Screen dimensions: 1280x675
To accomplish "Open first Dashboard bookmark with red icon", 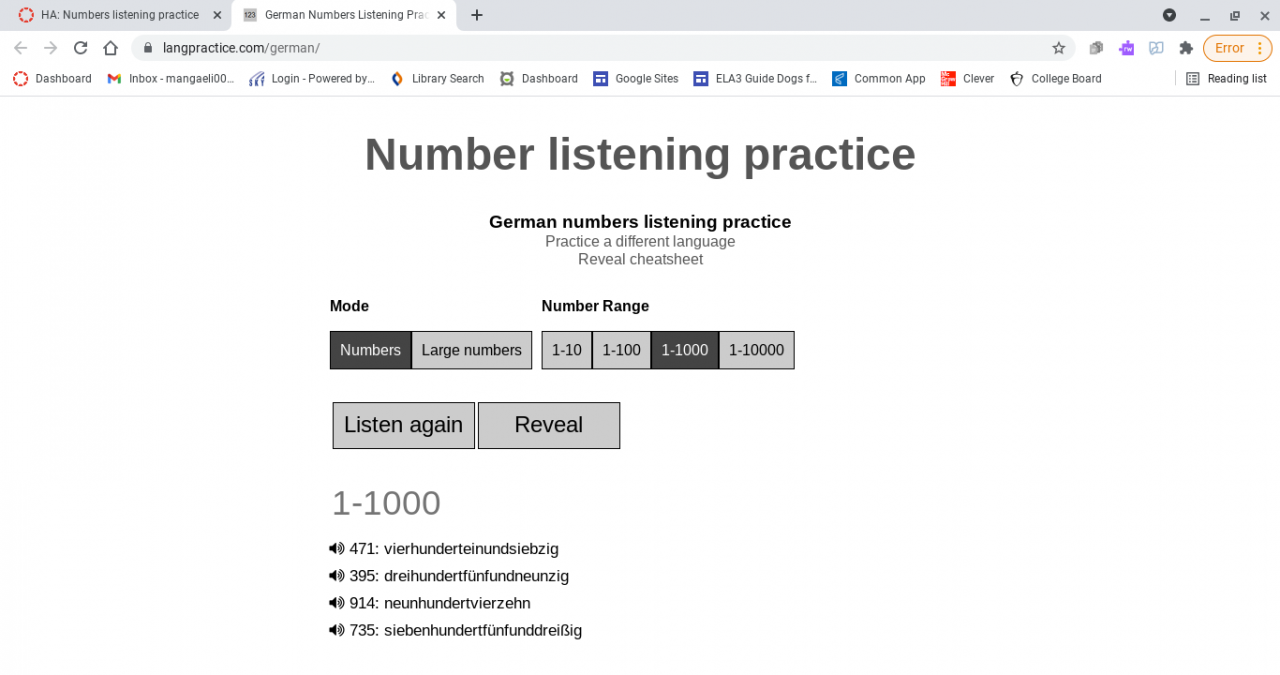I will tap(52, 78).
